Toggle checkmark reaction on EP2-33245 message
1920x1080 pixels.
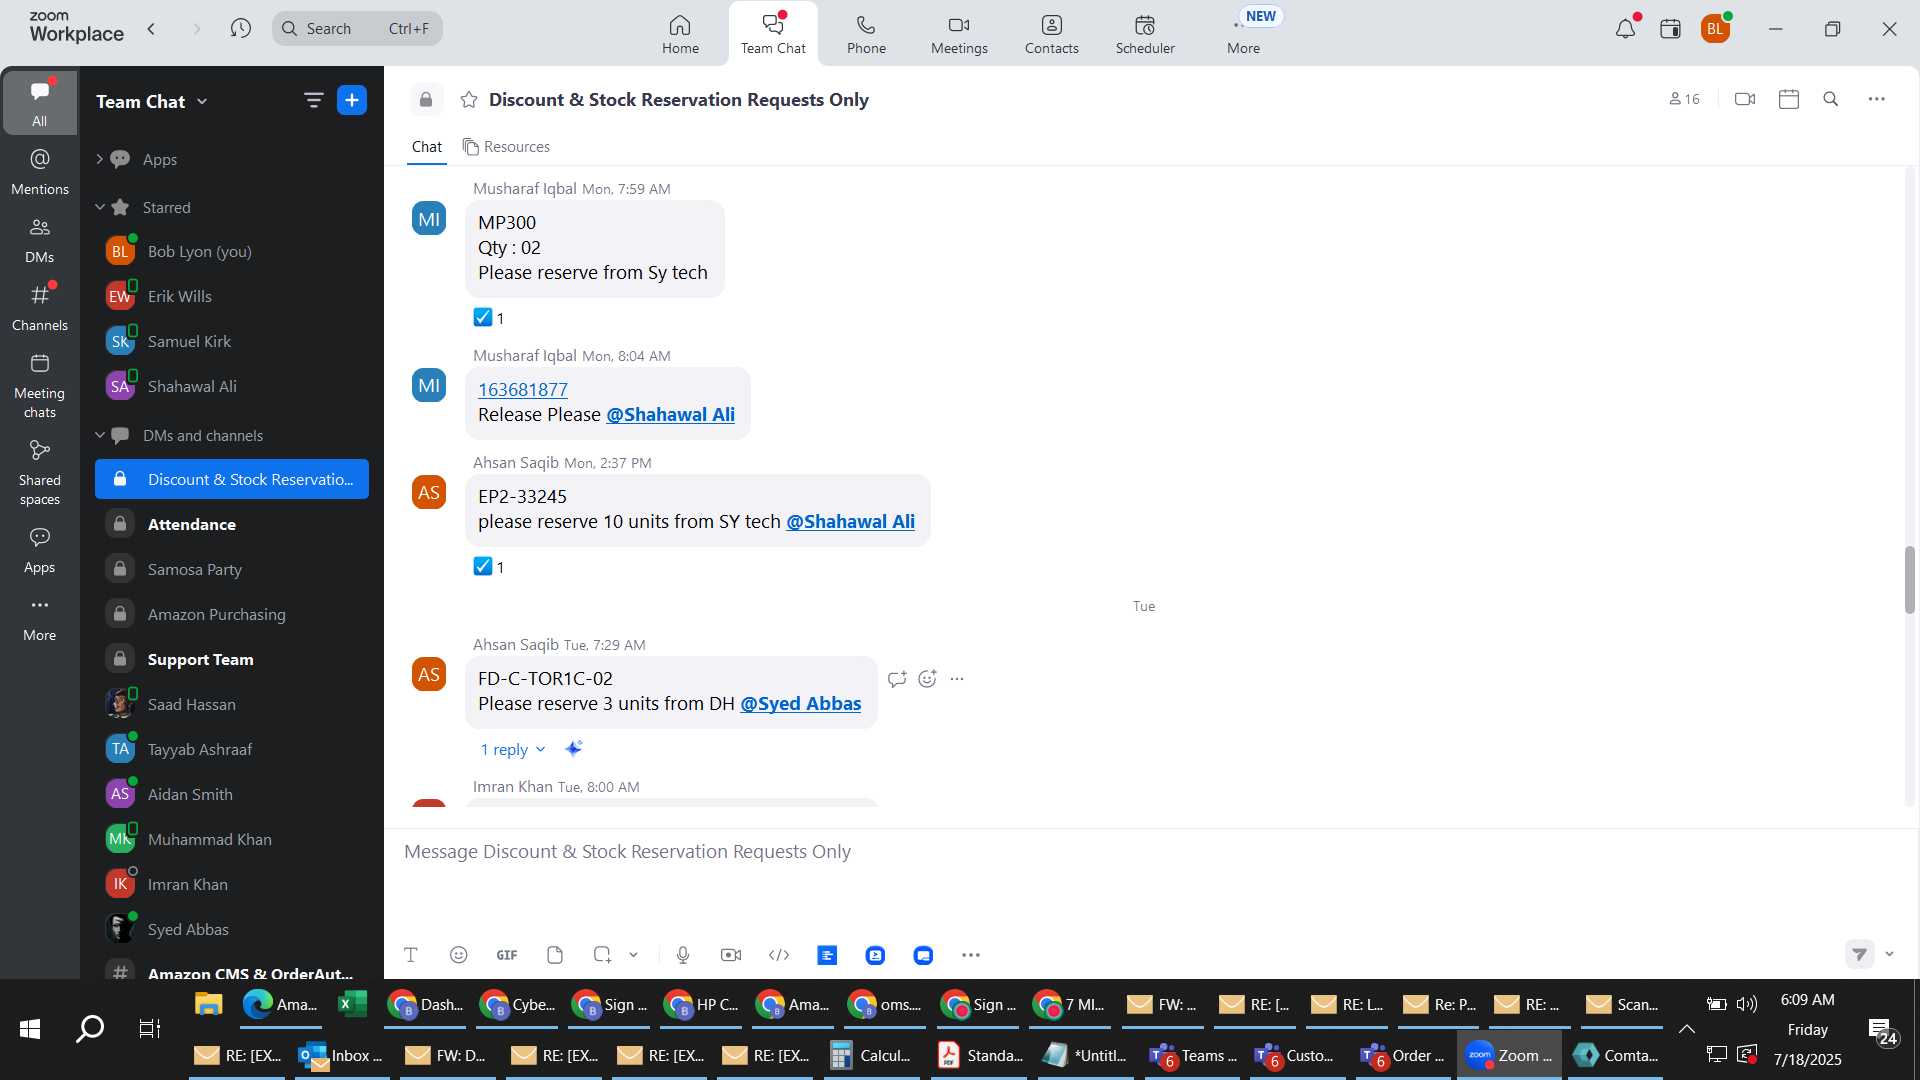(x=489, y=567)
